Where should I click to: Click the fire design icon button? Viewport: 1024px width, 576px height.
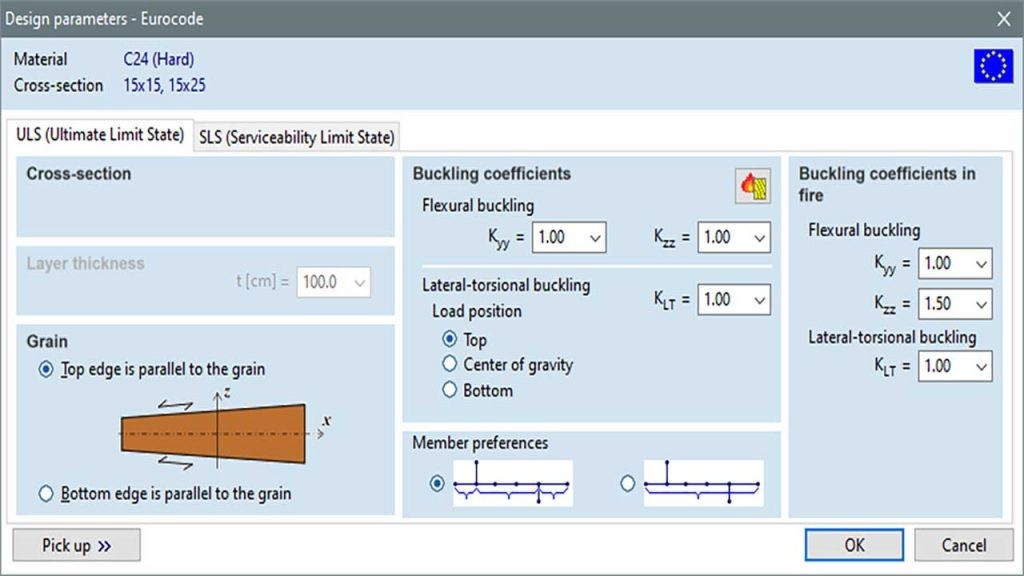click(x=752, y=187)
